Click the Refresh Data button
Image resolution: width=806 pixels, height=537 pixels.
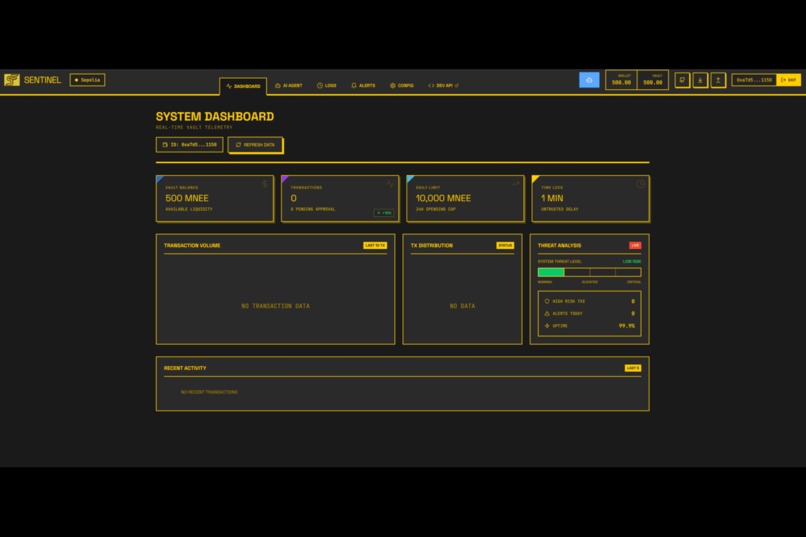(255, 145)
